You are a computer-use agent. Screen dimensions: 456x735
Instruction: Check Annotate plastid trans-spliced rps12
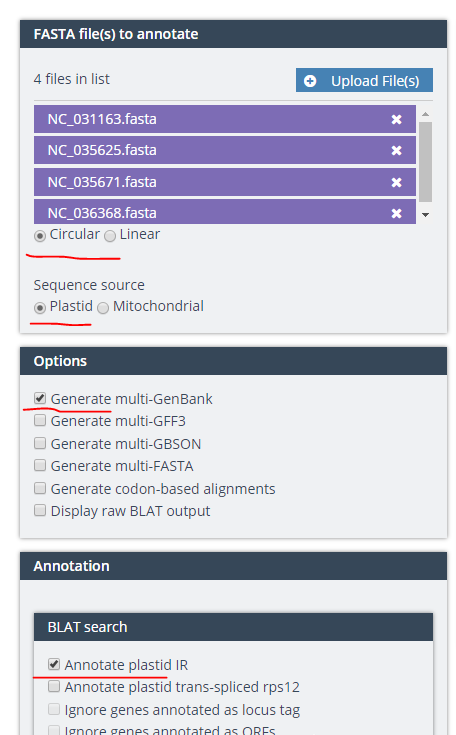click(54, 686)
